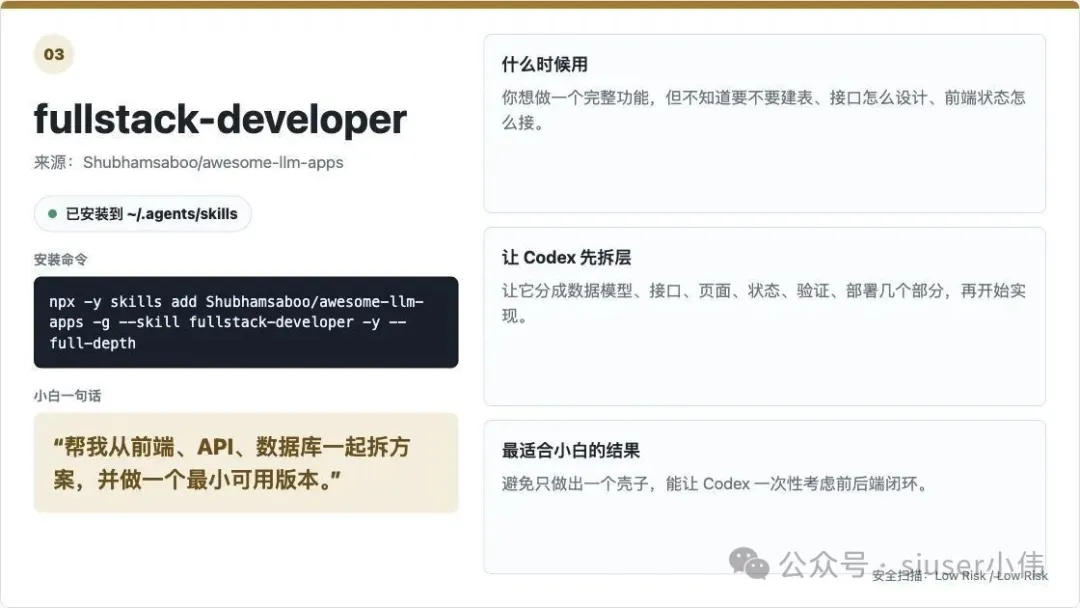Image resolution: width=1080 pixels, height=608 pixels.
Task: Select the 最适合小白的结果 card title
Action: click(x=570, y=451)
